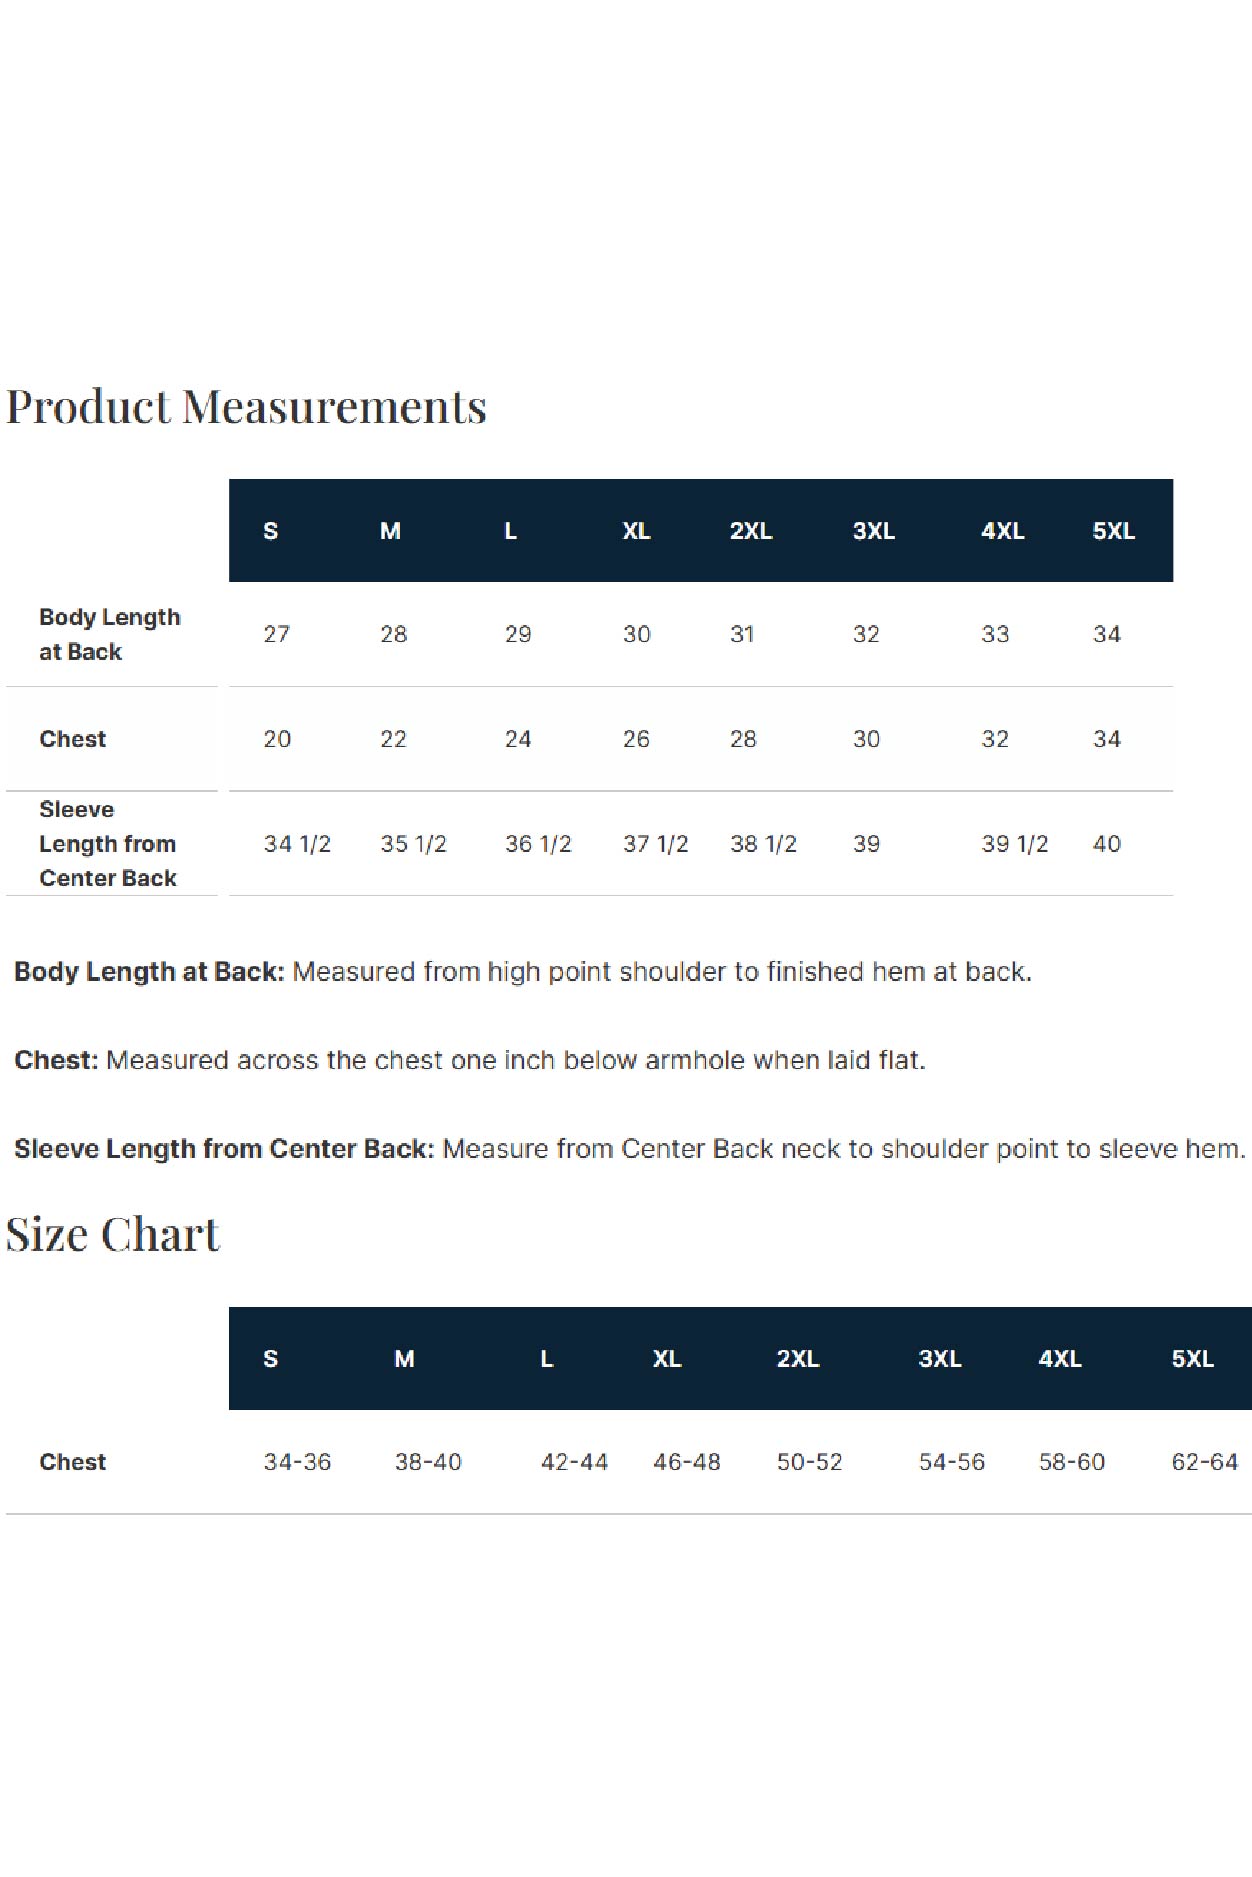
Task: Select the Body Length at Back description text
Action: [523, 972]
